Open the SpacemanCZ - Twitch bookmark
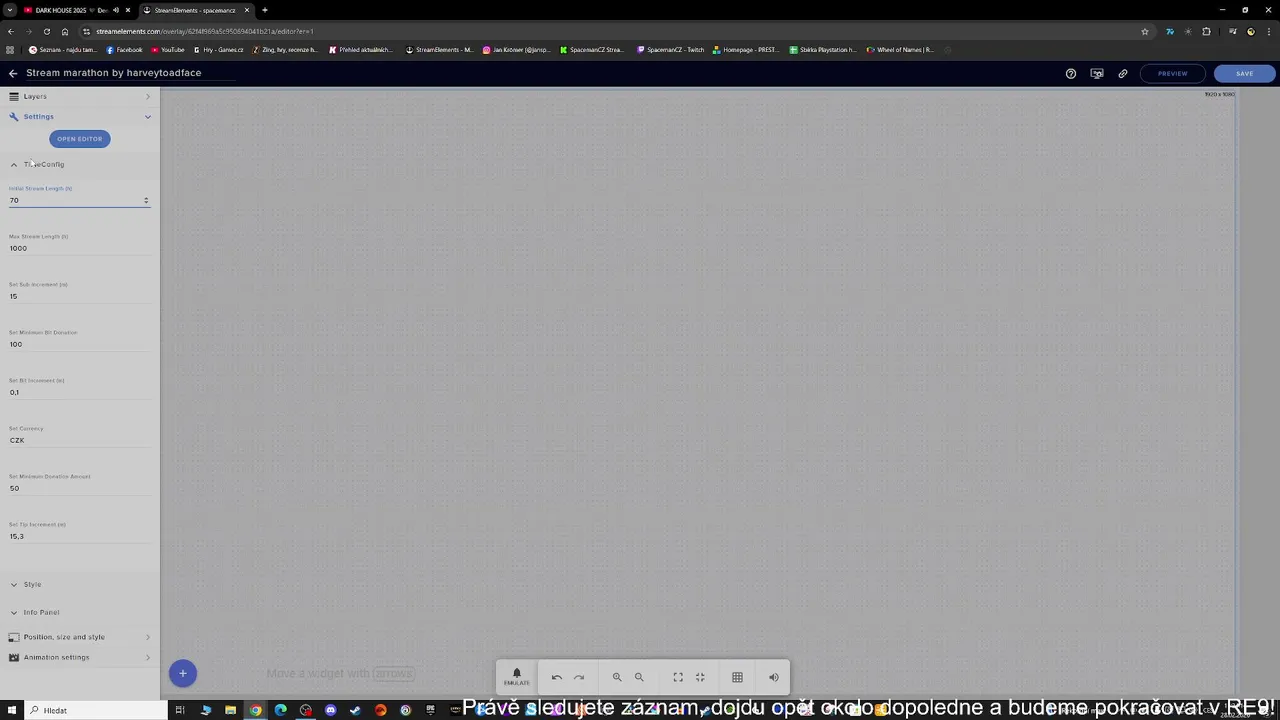 tap(671, 49)
